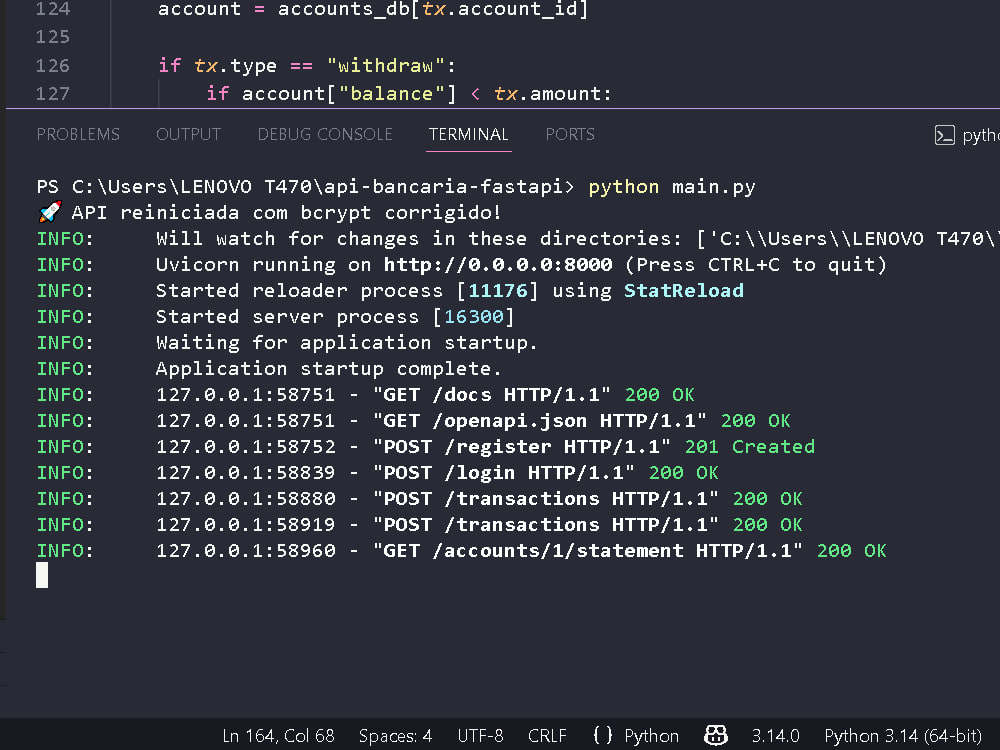
Task: Open the DEBUG CONSOLE tab
Action: click(x=325, y=134)
